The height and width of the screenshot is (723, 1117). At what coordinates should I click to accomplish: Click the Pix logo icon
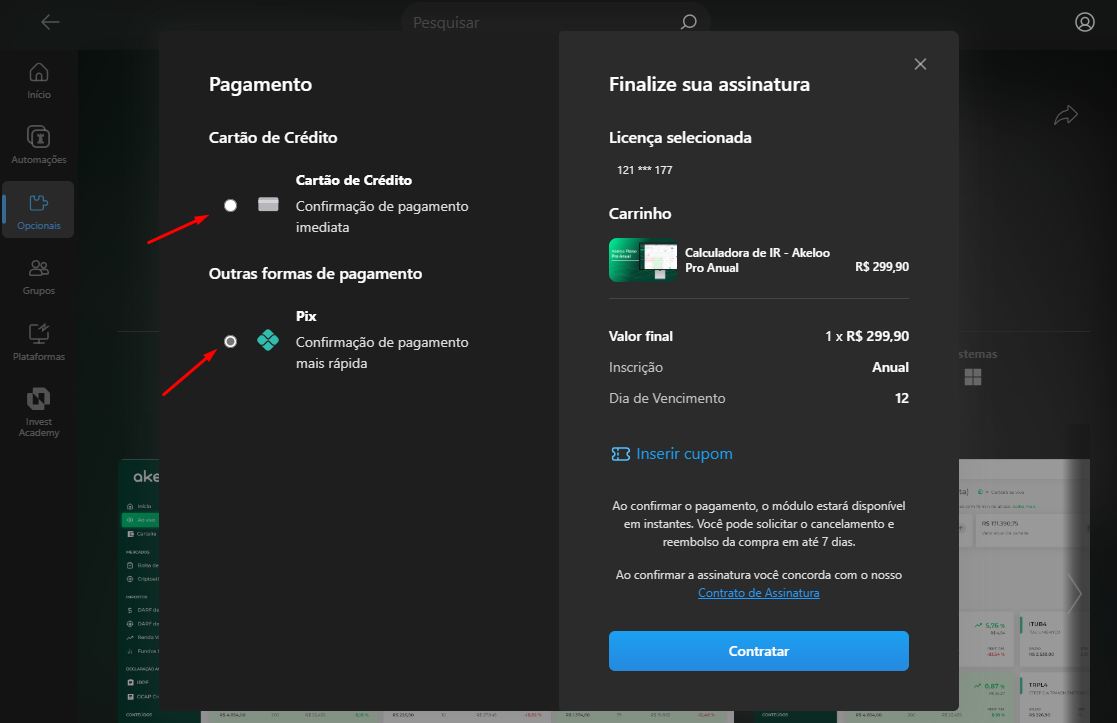pos(268,340)
